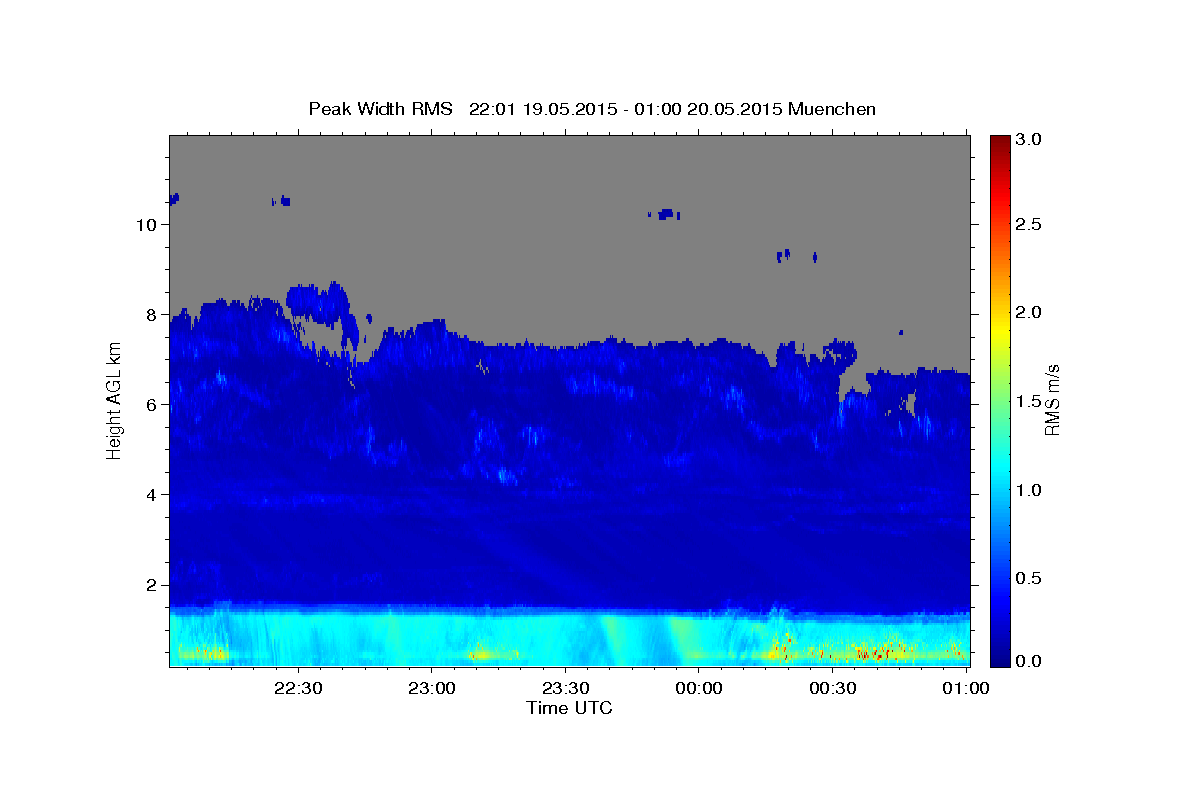Click the height tick label 6
Screen dimensions: 1200x800
[150, 404]
